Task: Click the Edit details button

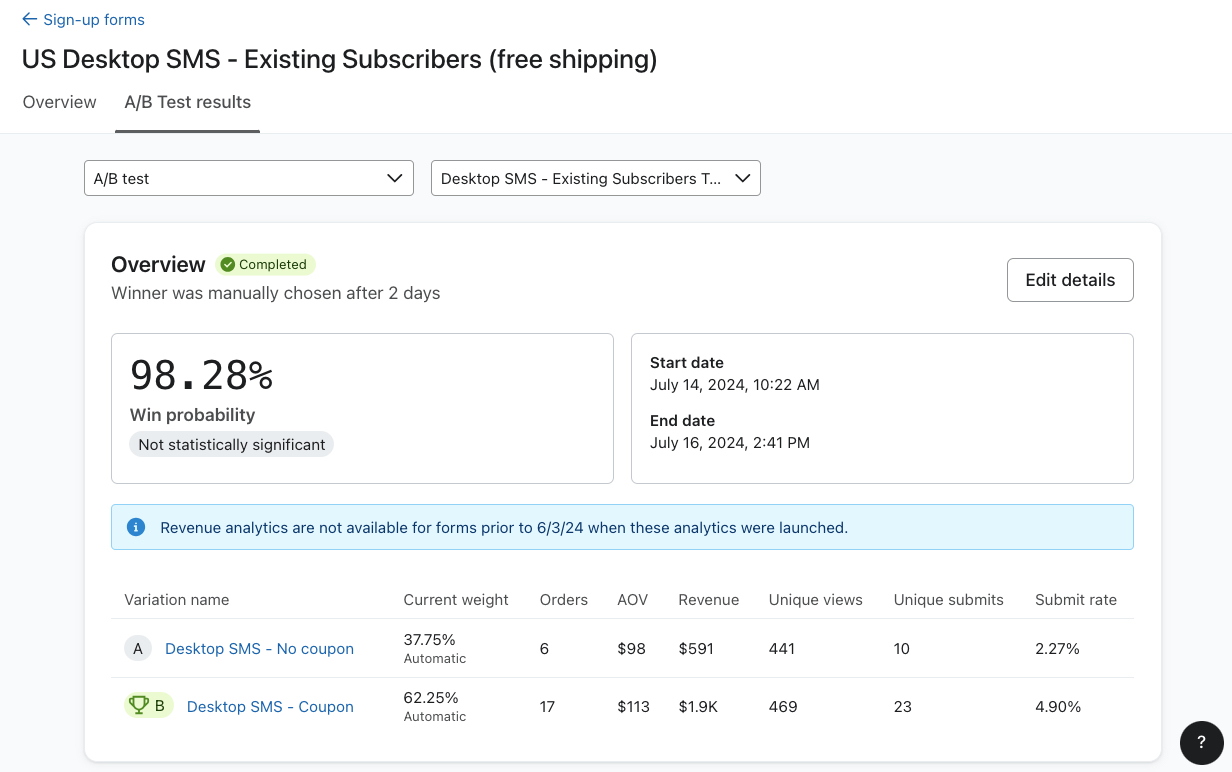Action: pos(1070,280)
